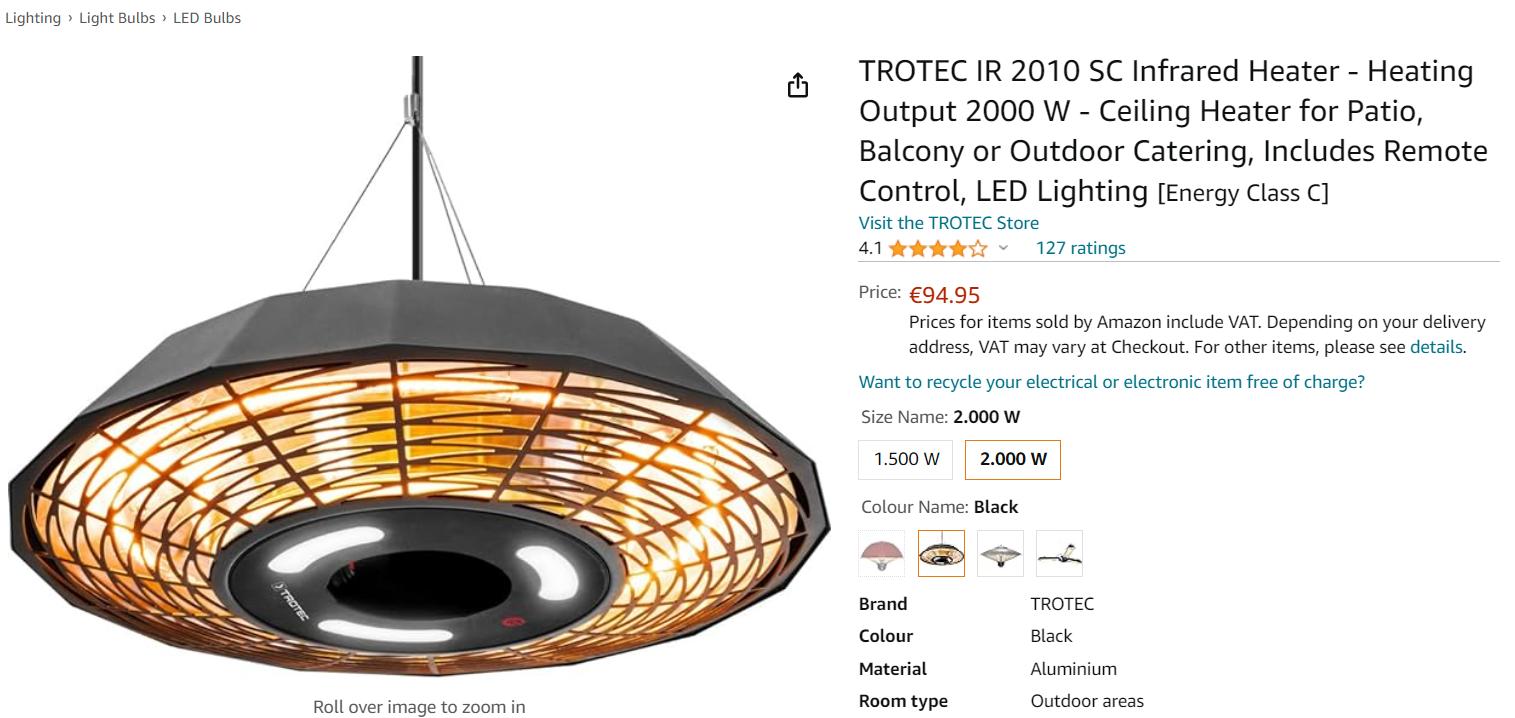Open the Lighting breadcrumb category
Screen dimensions: 1515x718
33,18
